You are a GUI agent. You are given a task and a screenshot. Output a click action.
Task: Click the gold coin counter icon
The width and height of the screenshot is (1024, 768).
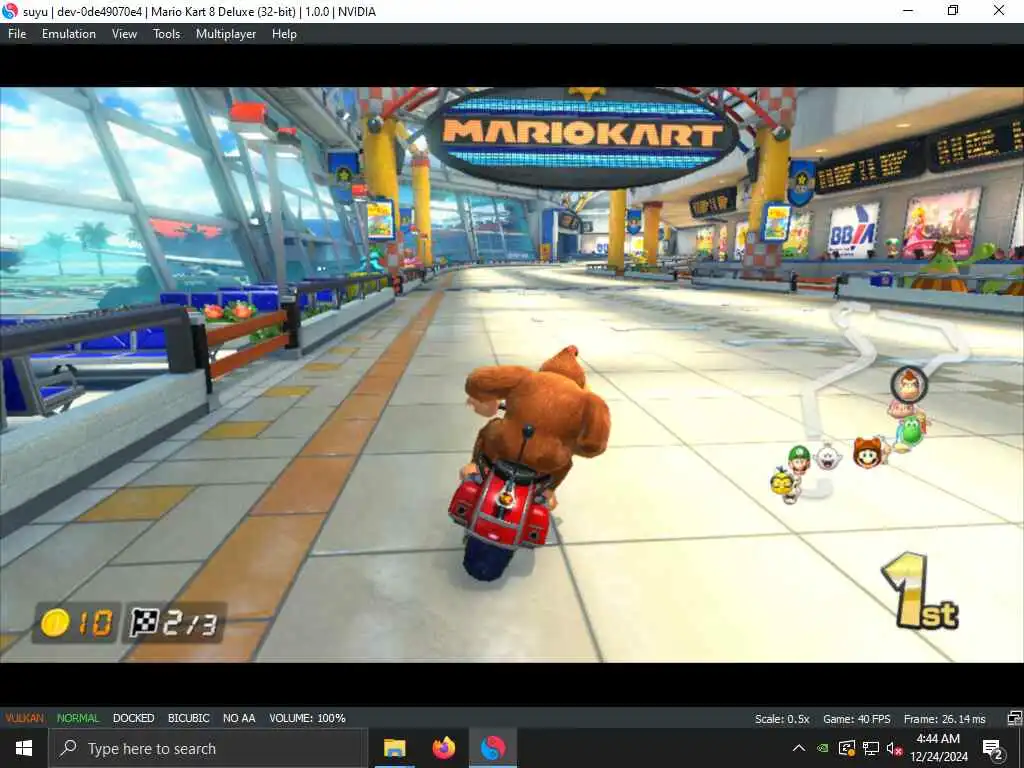(x=56, y=623)
